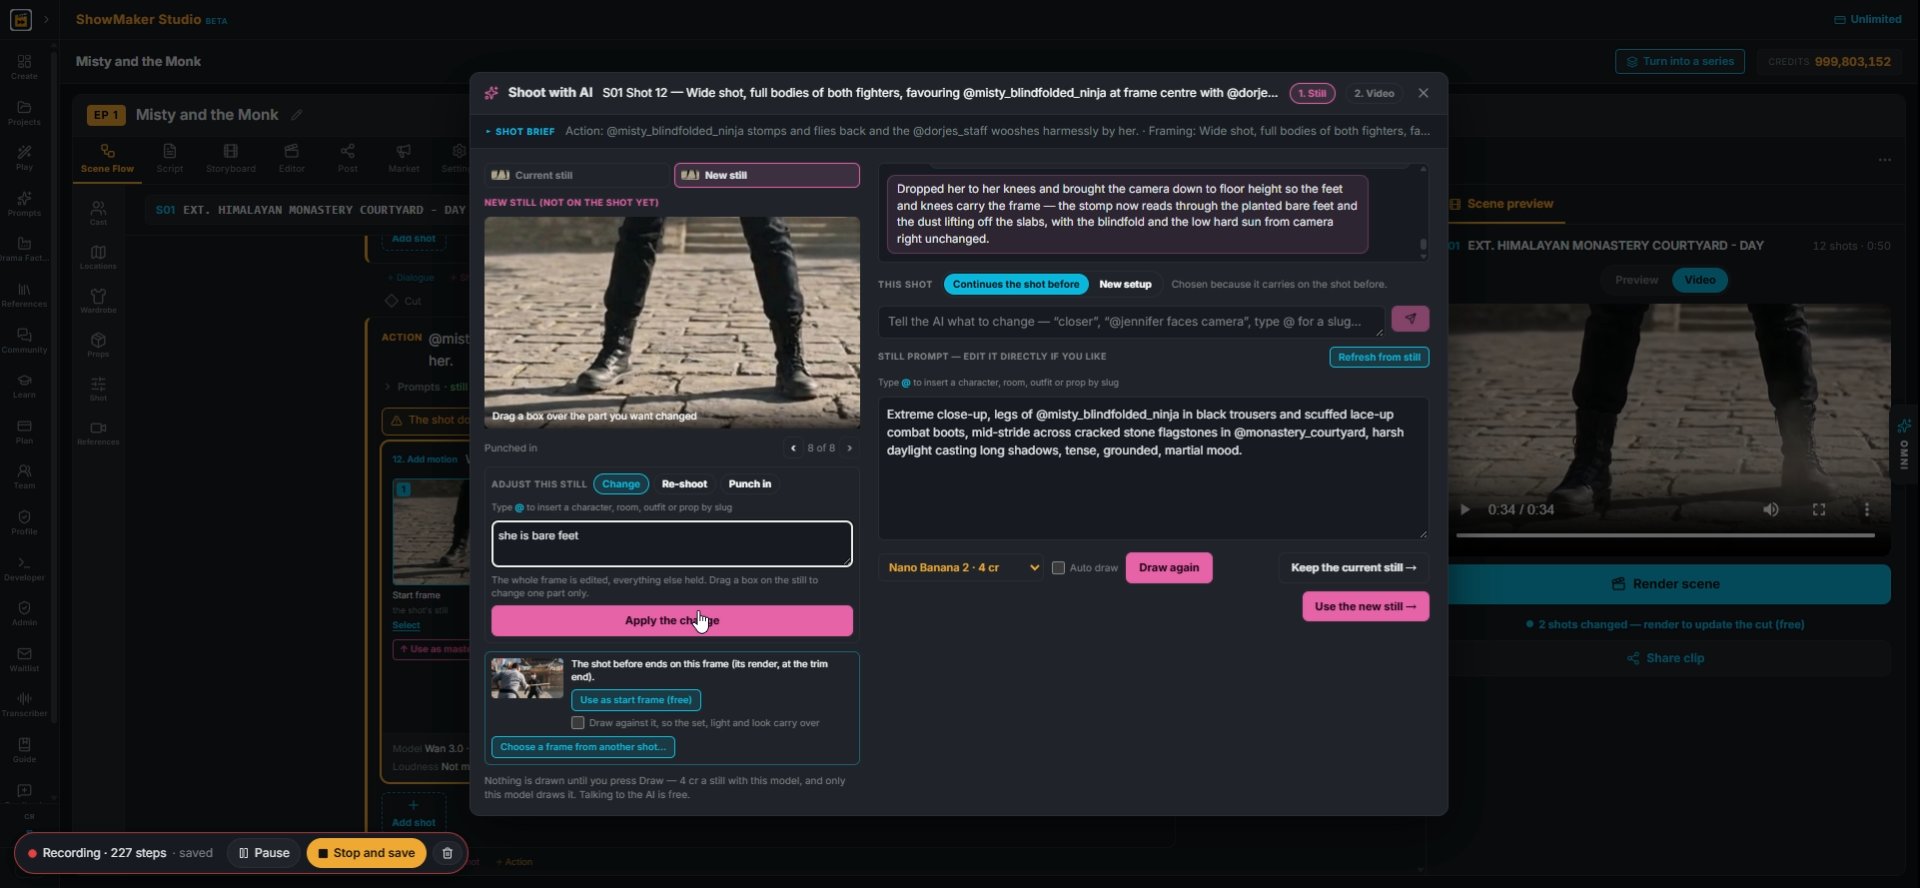The height and width of the screenshot is (888, 1920).
Task: Click the scene preview video progress bar
Action: pyautogui.click(x=1665, y=536)
